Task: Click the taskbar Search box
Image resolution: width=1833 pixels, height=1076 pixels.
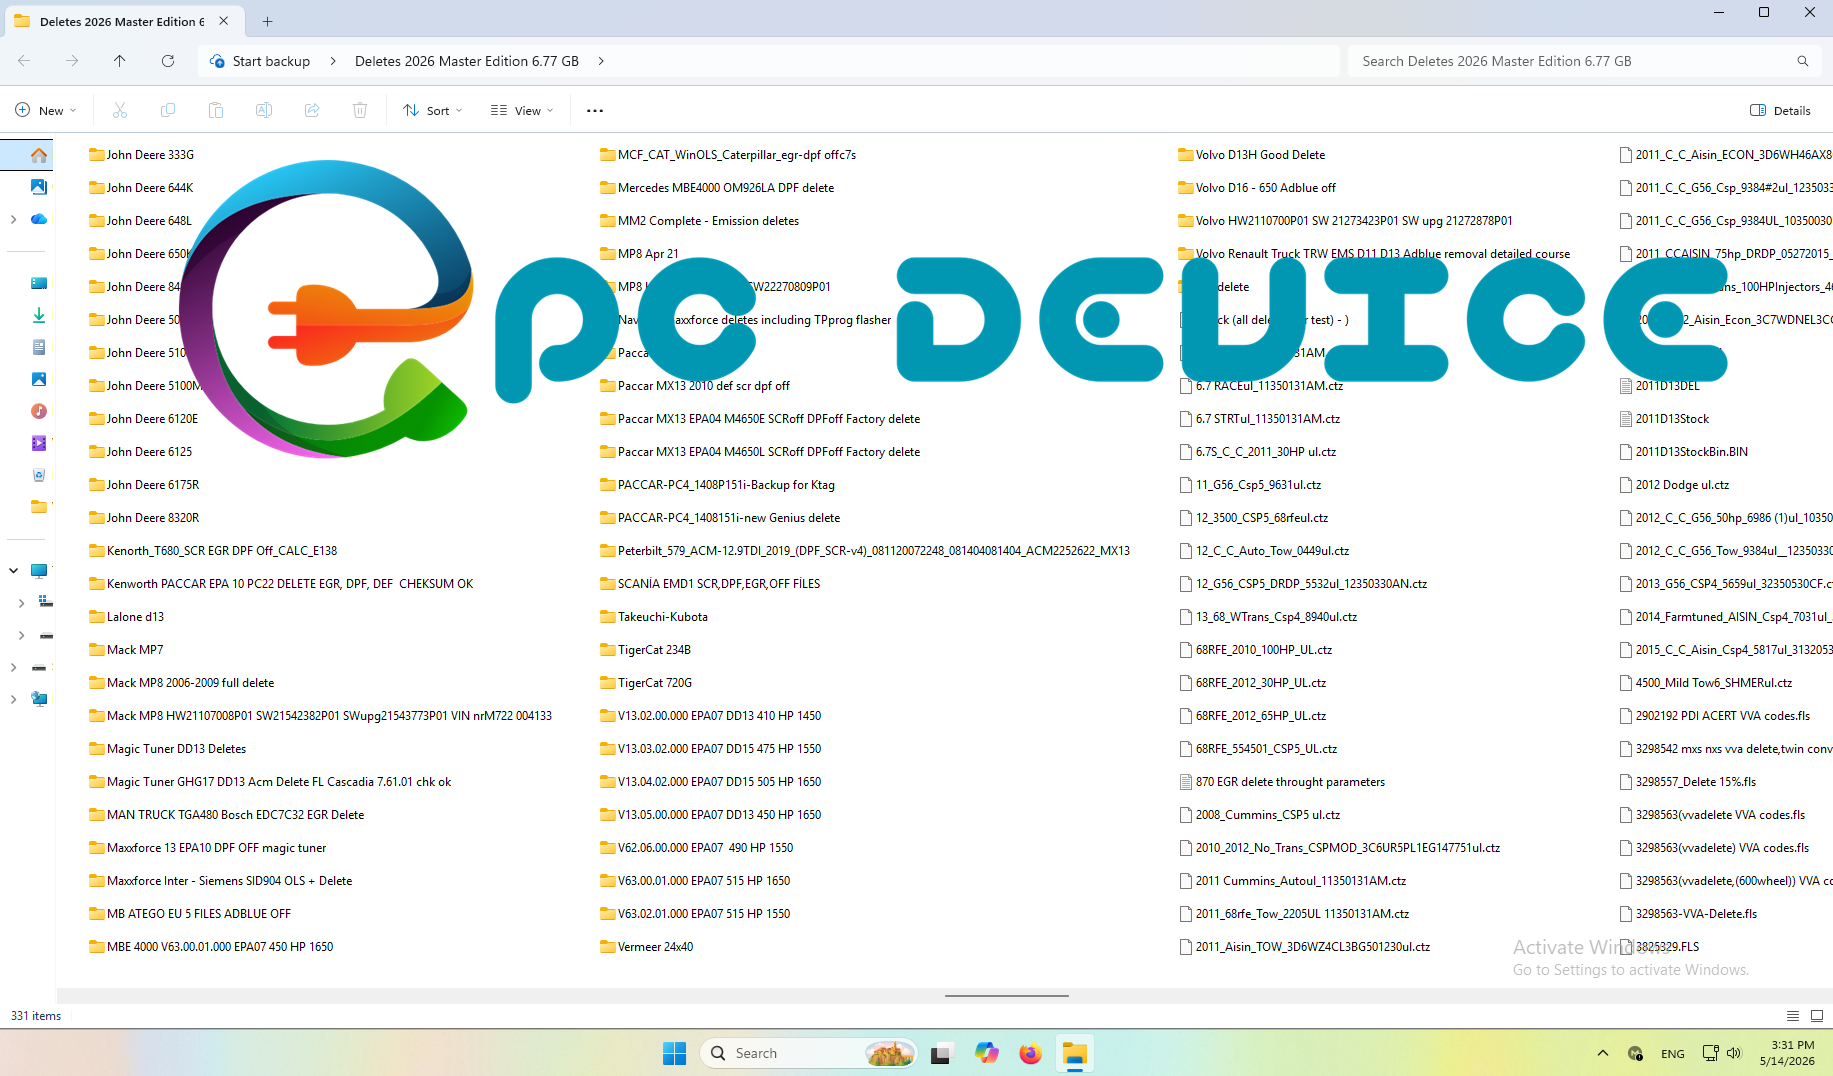Action: point(808,1053)
